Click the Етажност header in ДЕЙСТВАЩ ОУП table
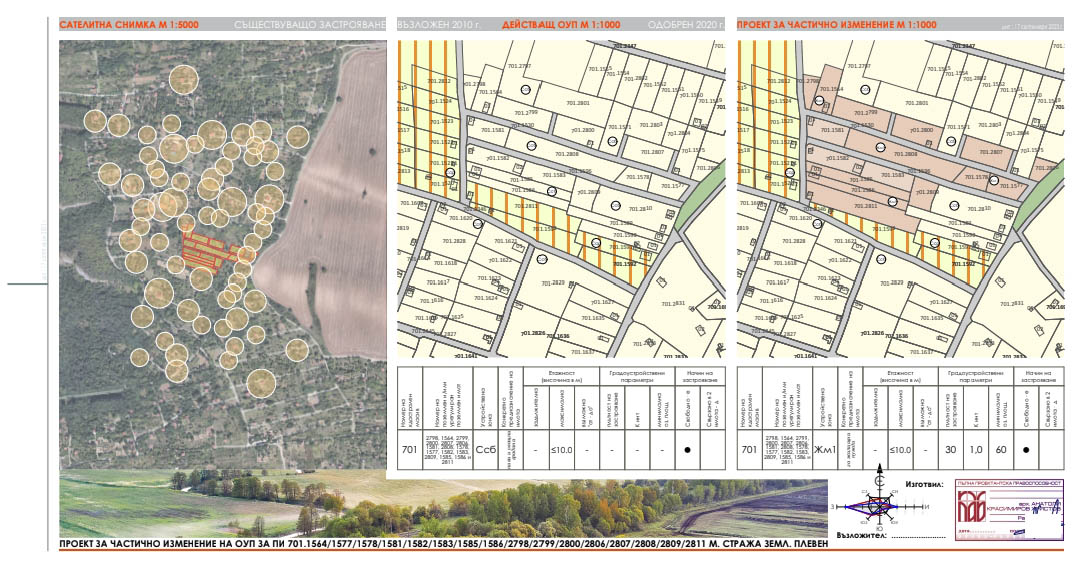This screenshot has height=567, width=1080. pos(561,376)
